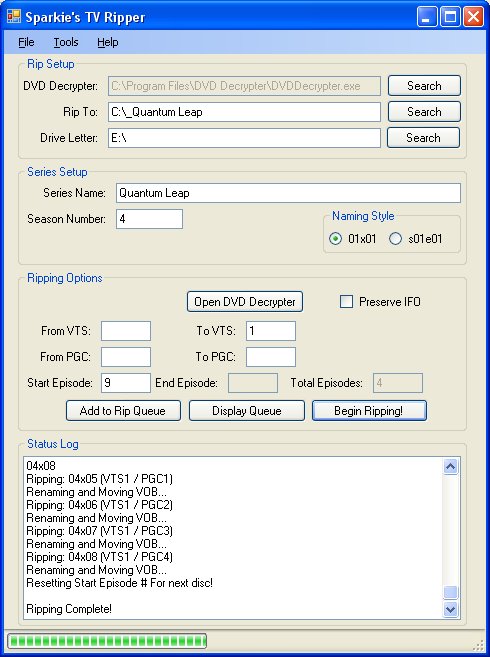Click Search next to DVD Decrypter path

click(x=424, y=86)
